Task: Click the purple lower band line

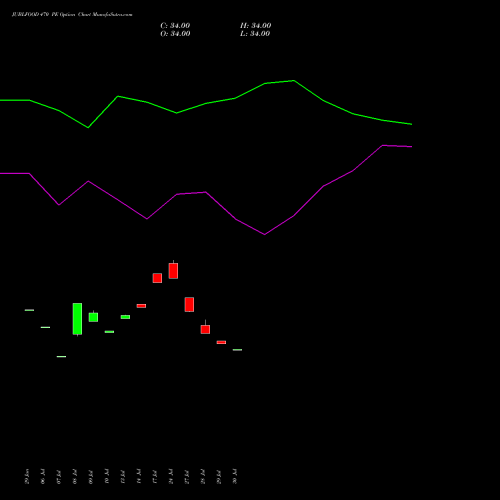Action: pos(206,192)
